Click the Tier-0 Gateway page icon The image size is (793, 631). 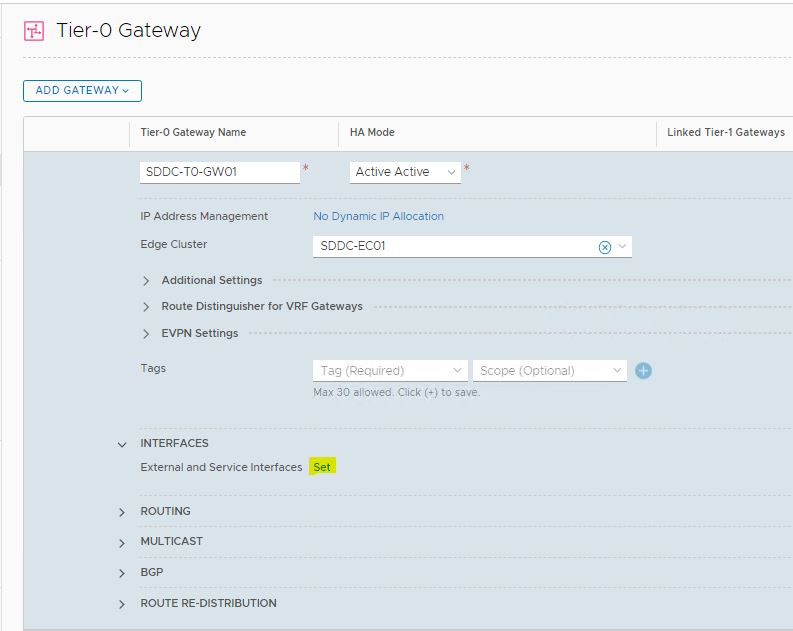34,31
